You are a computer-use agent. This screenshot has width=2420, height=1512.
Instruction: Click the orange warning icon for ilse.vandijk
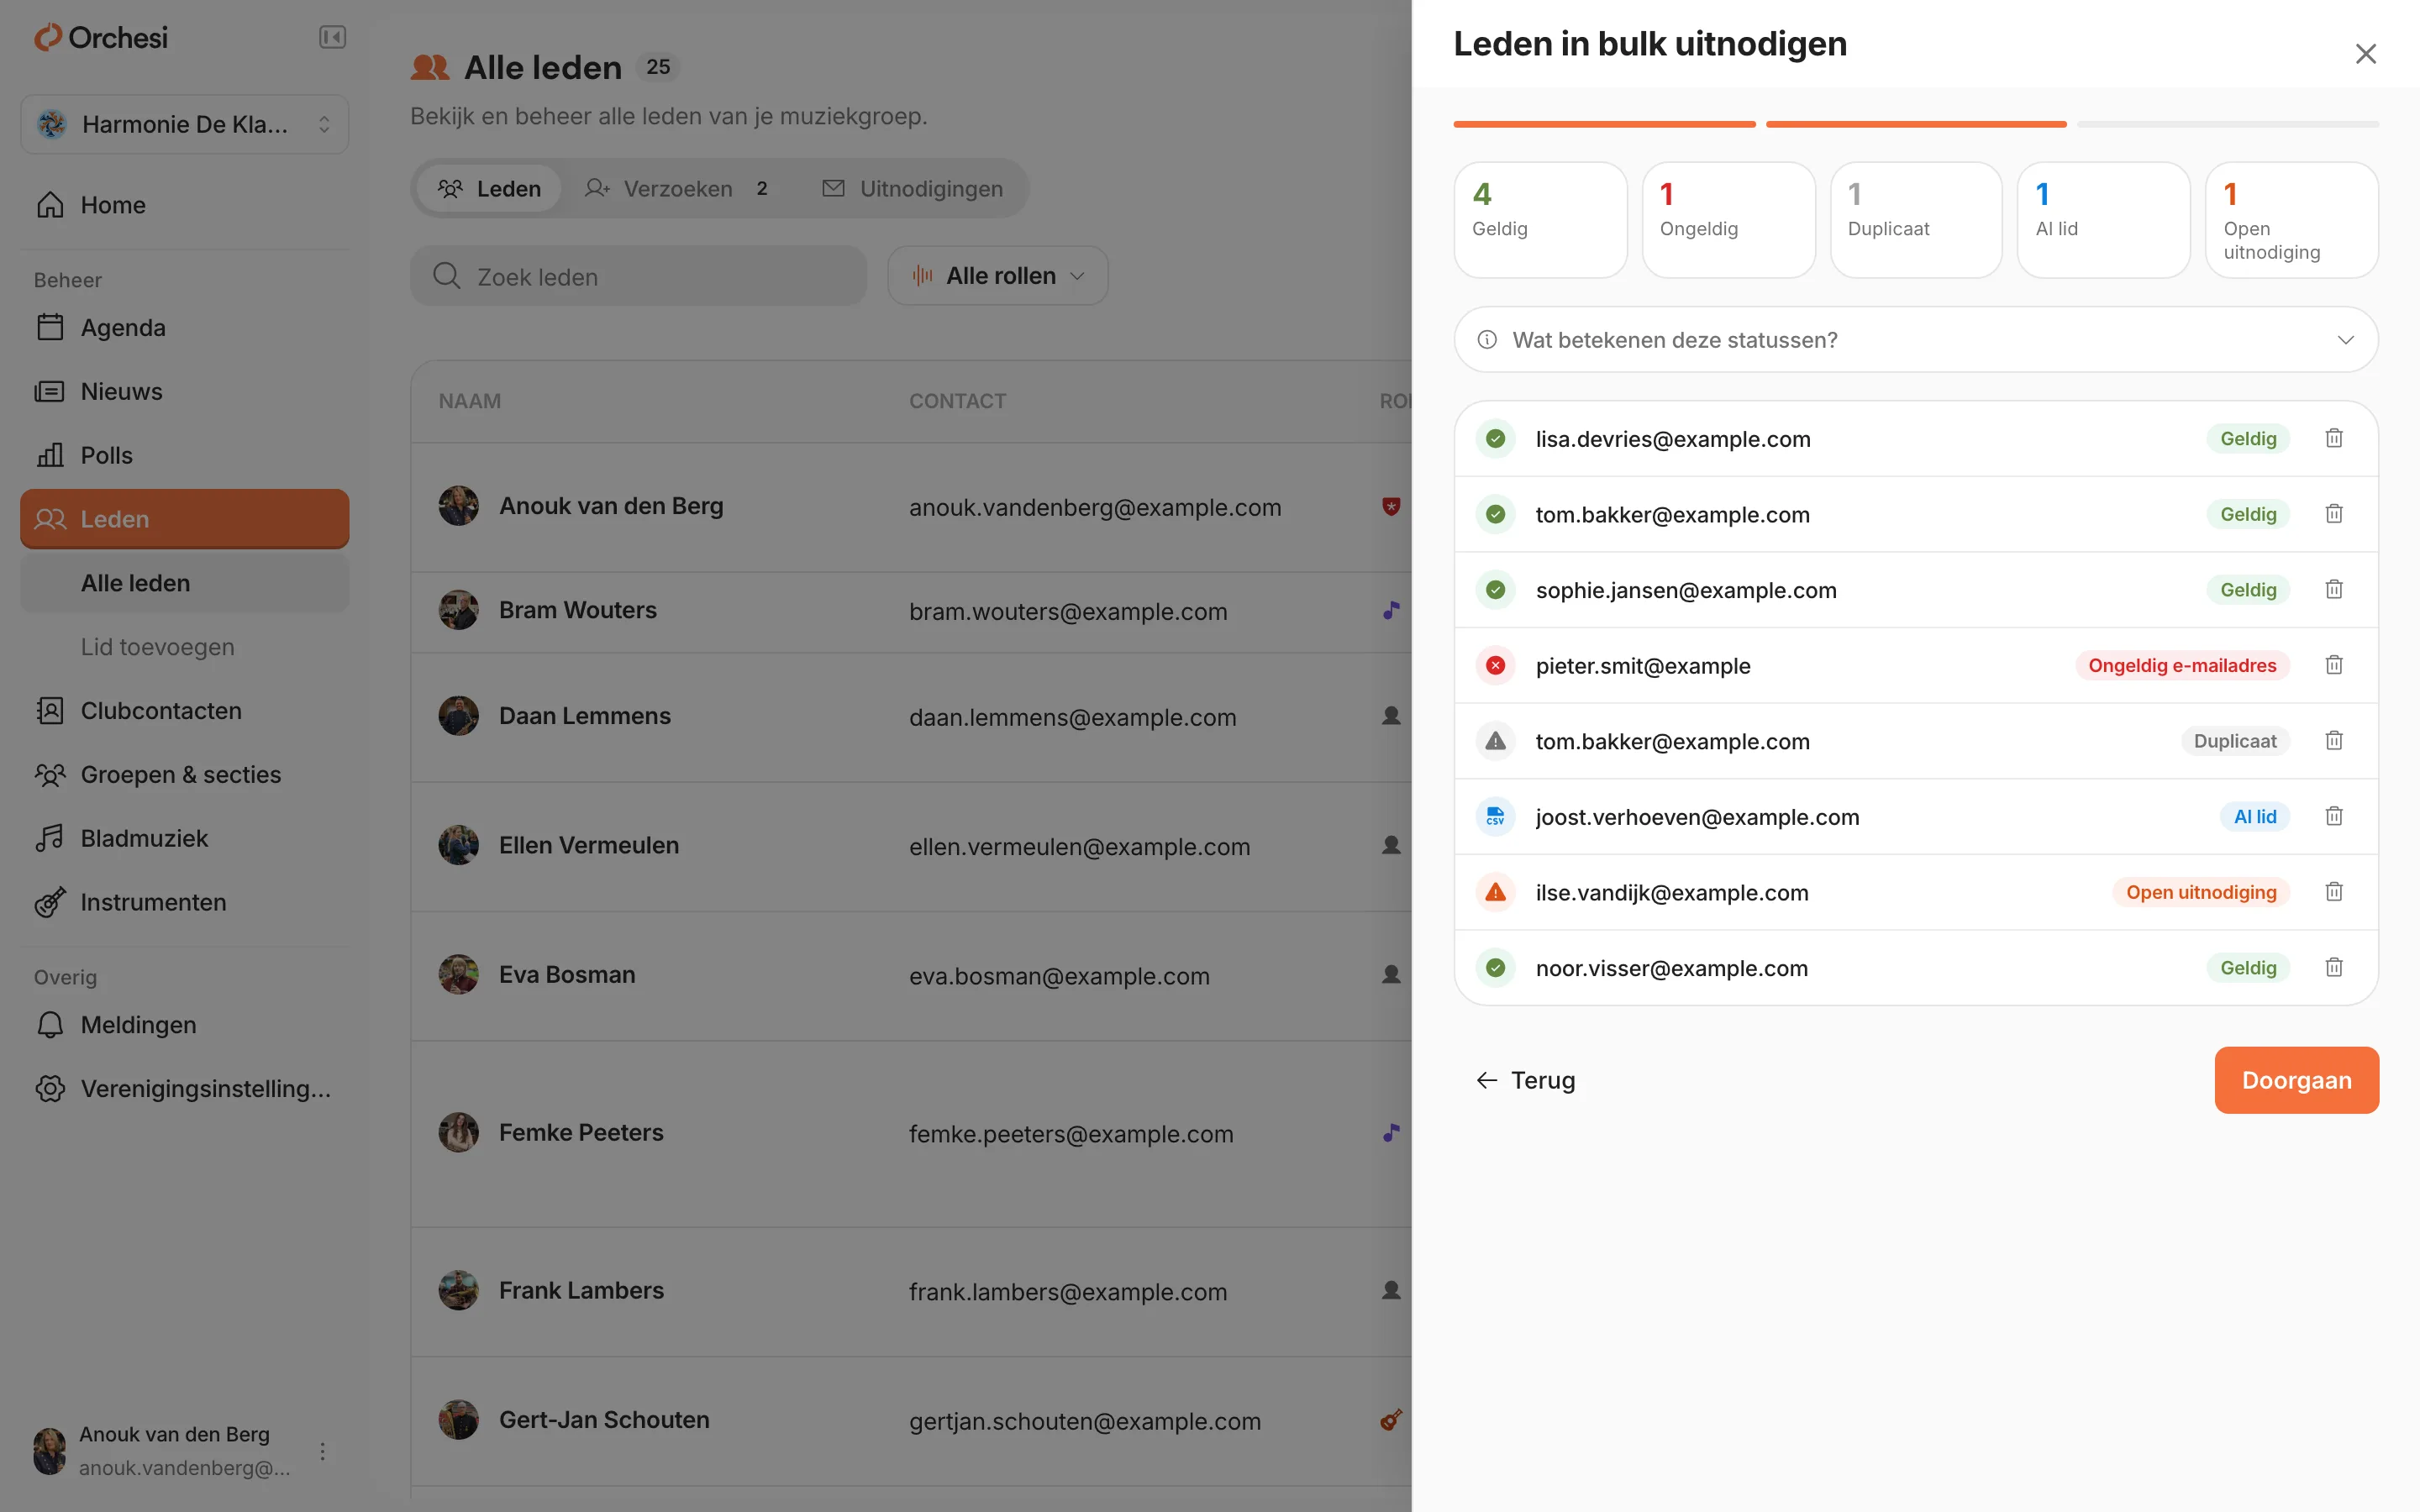click(x=1495, y=892)
